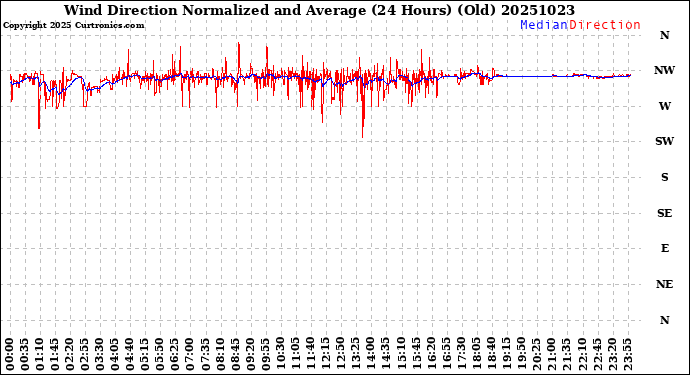Click the 01:10 time label

click(40, 354)
